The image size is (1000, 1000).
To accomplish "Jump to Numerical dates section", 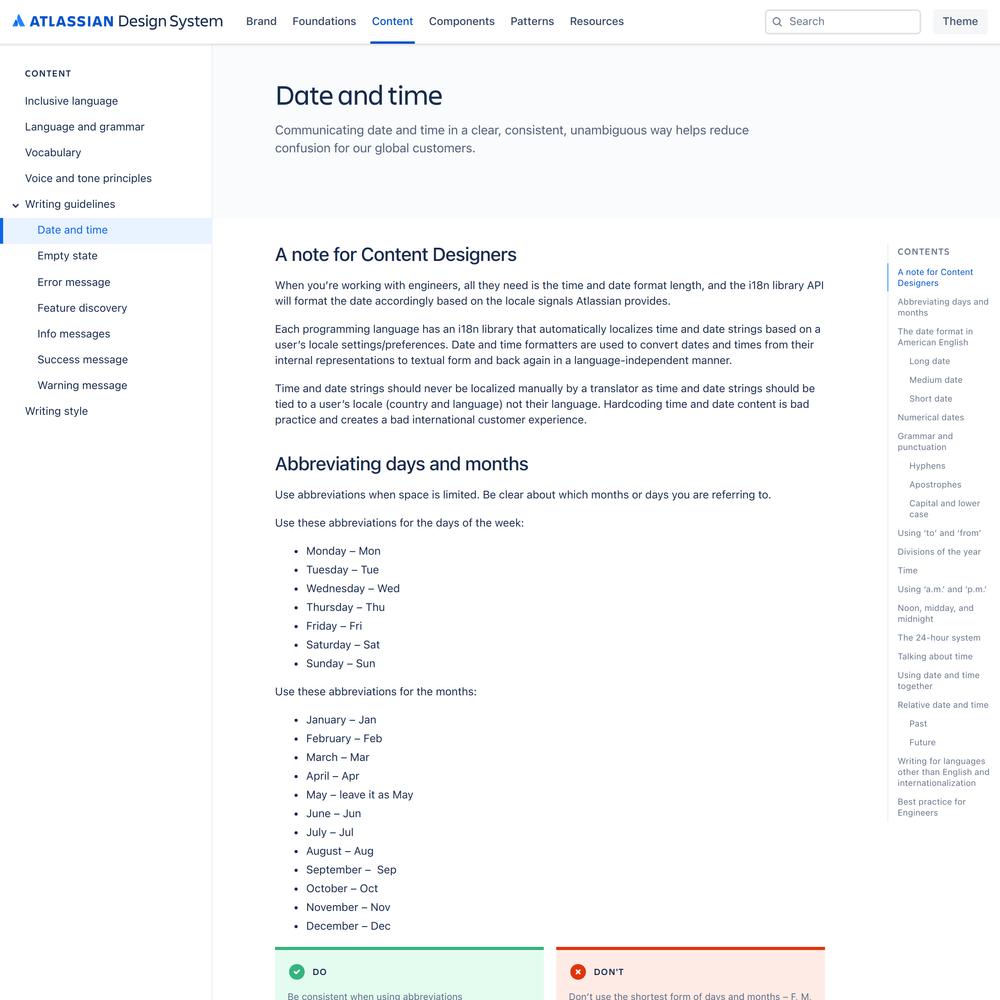I will point(930,418).
